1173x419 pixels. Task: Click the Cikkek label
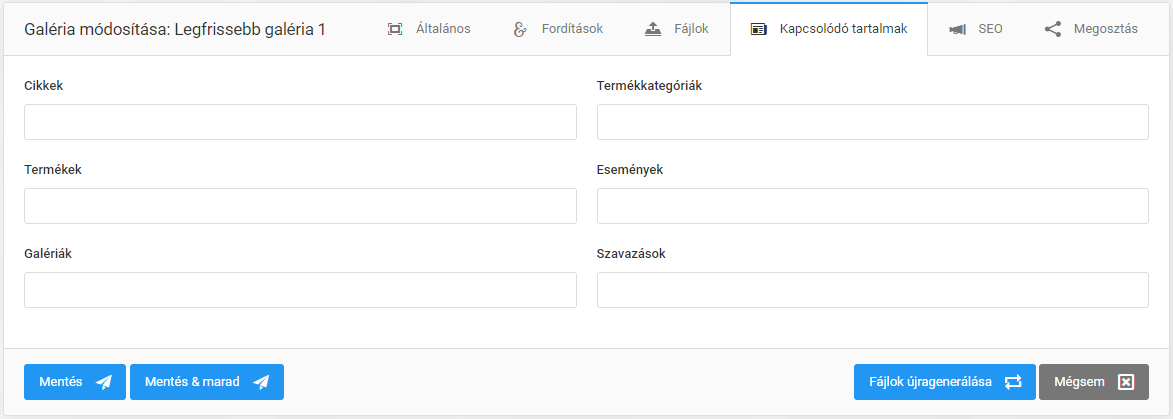(x=43, y=86)
